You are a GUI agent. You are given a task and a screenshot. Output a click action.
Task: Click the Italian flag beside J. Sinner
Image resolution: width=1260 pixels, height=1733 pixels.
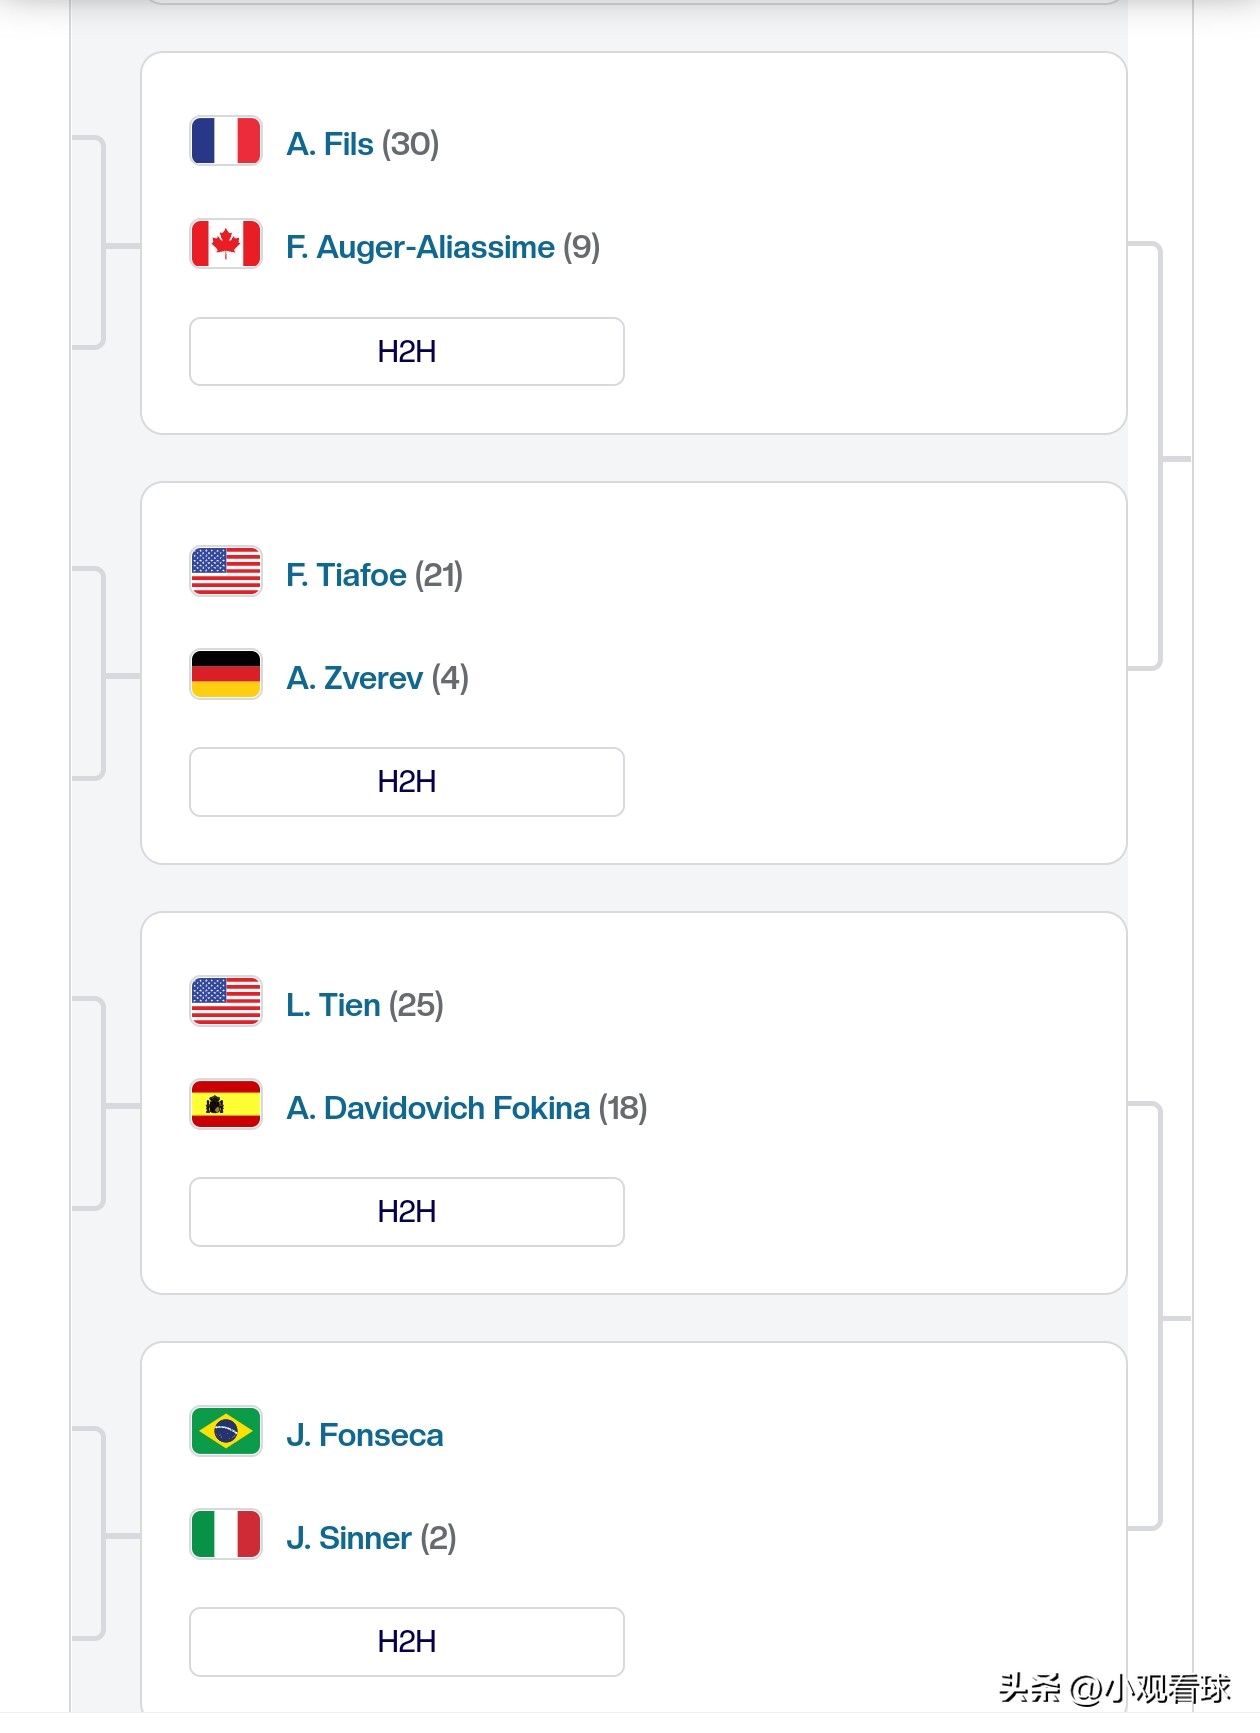click(x=226, y=1535)
